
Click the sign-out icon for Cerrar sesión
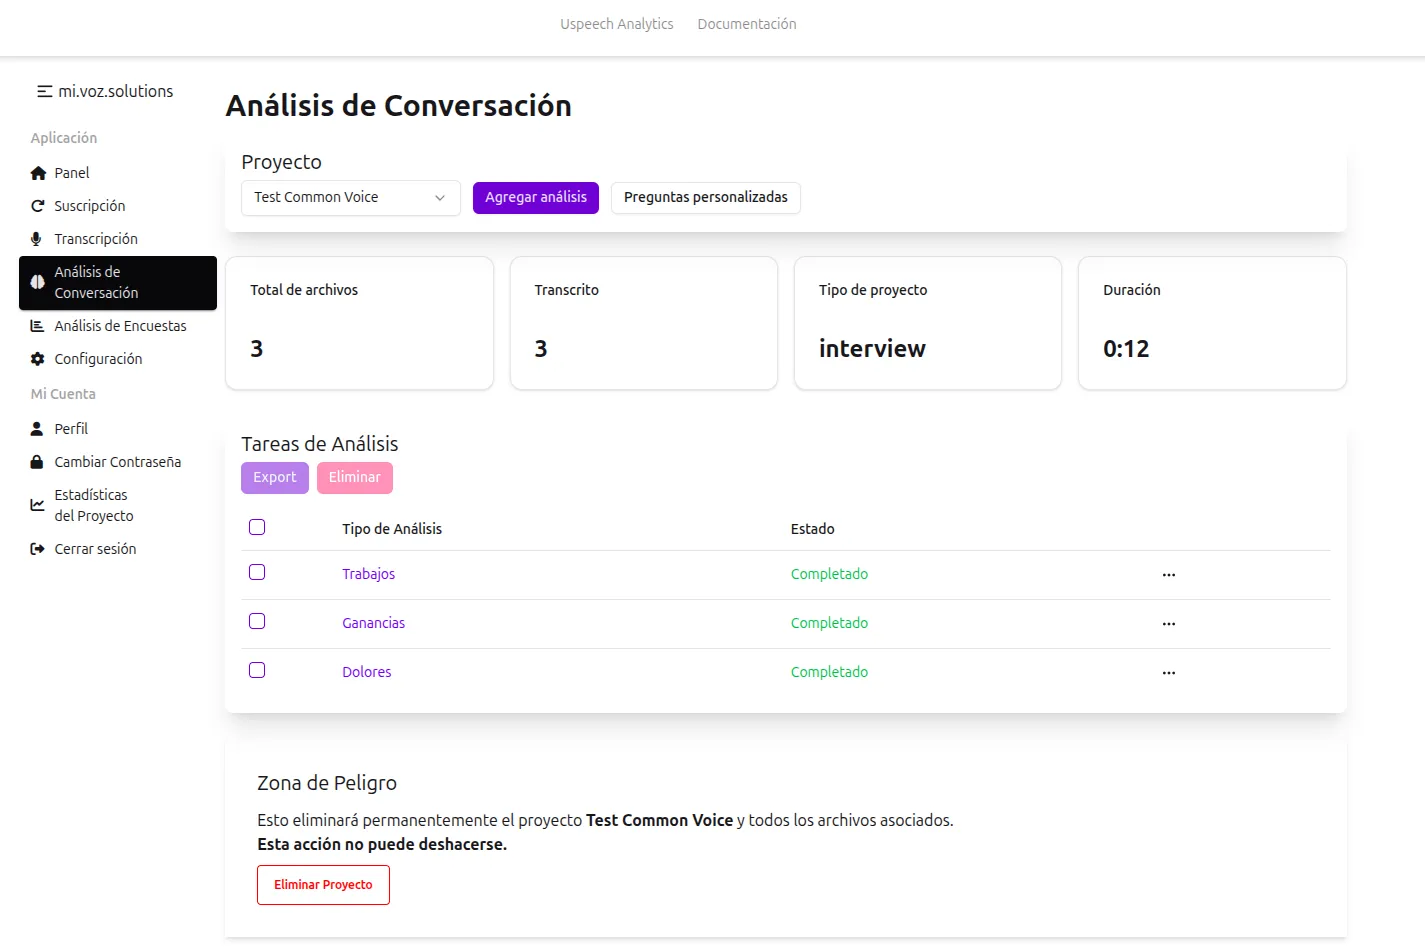38,549
